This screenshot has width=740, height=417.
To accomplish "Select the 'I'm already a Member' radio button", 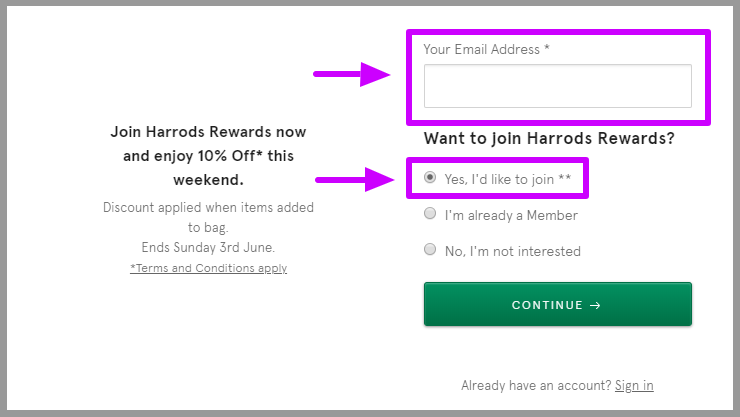I will point(430,213).
